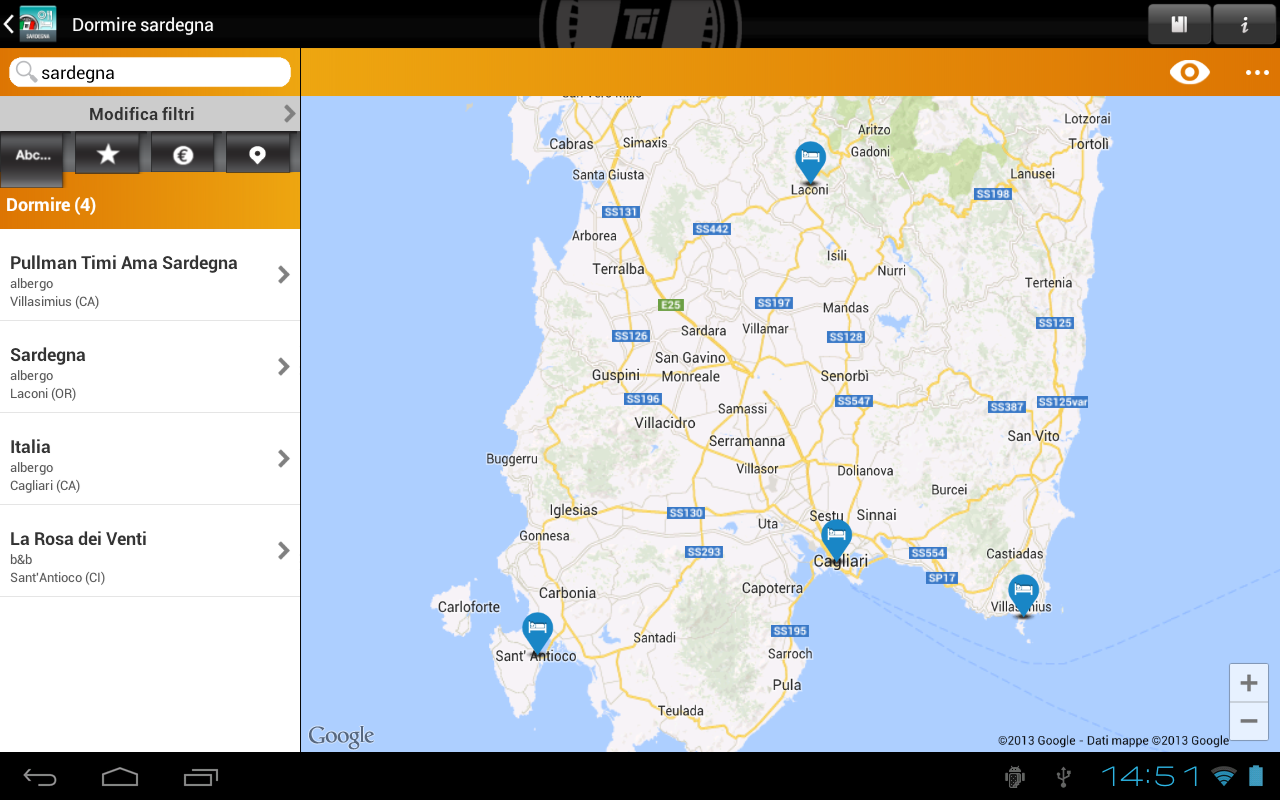Click the 14:51 system clock
1280x800 pixels.
pyautogui.click(x=1150, y=776)
